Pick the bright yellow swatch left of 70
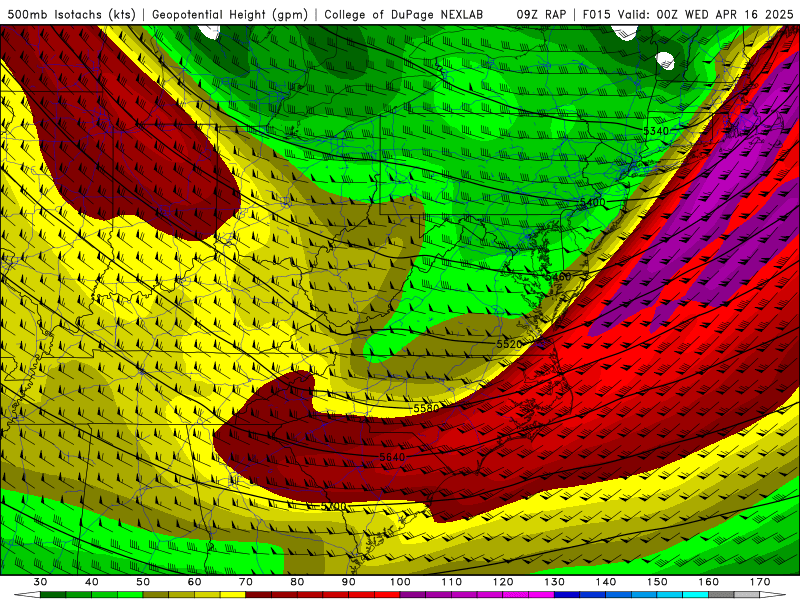The height and width of the screenshot is (600, 800). 233,595
